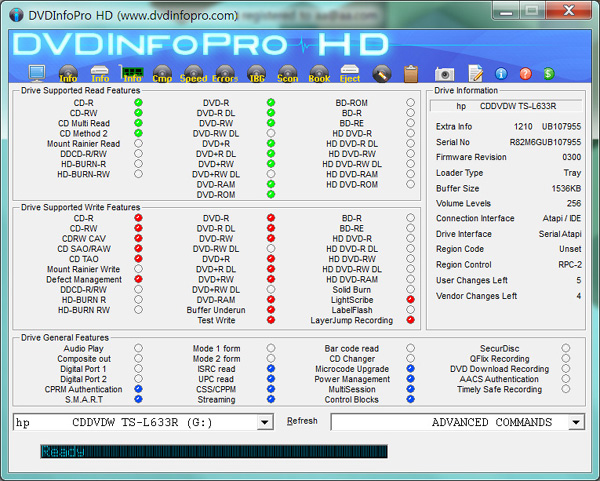Click the Microcode Upgrade indicator
This screenshot has width=600, height=481.
click(x=411, y=368)
